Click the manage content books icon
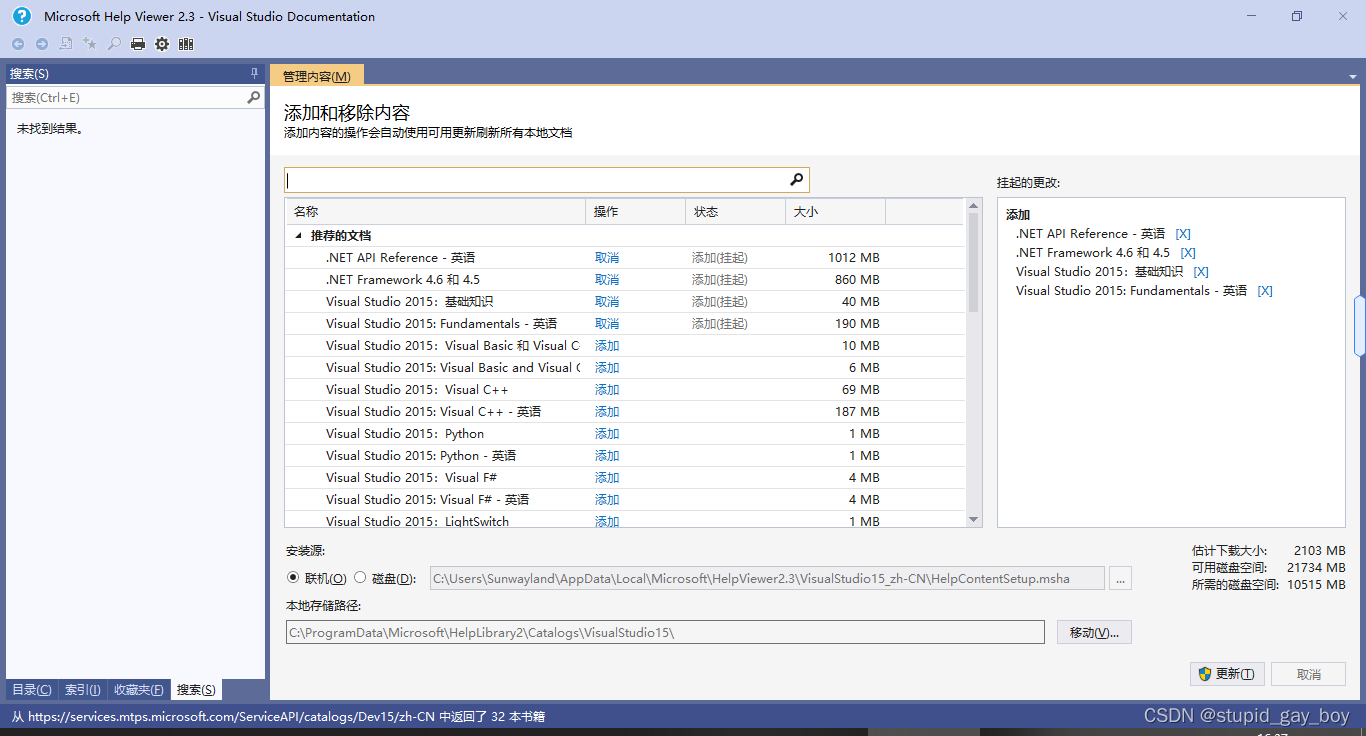Viewport: 1366px width, 736px height. [x=186, y=44]
